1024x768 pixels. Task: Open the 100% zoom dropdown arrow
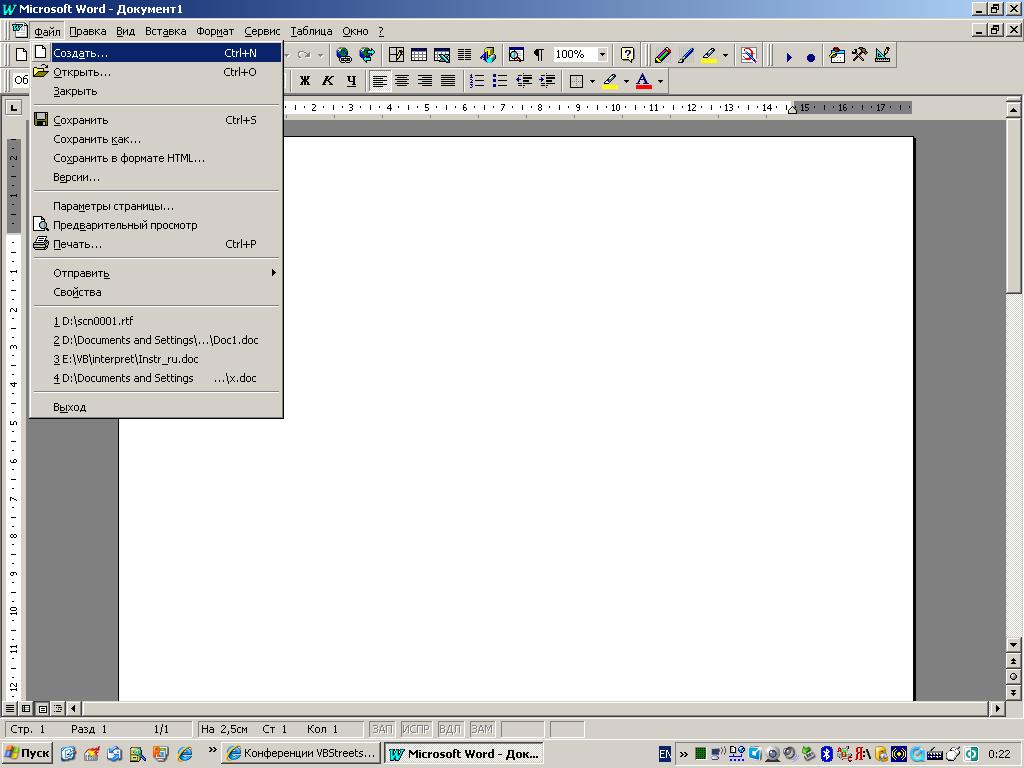pyautogui.click(x=602, y=55)
